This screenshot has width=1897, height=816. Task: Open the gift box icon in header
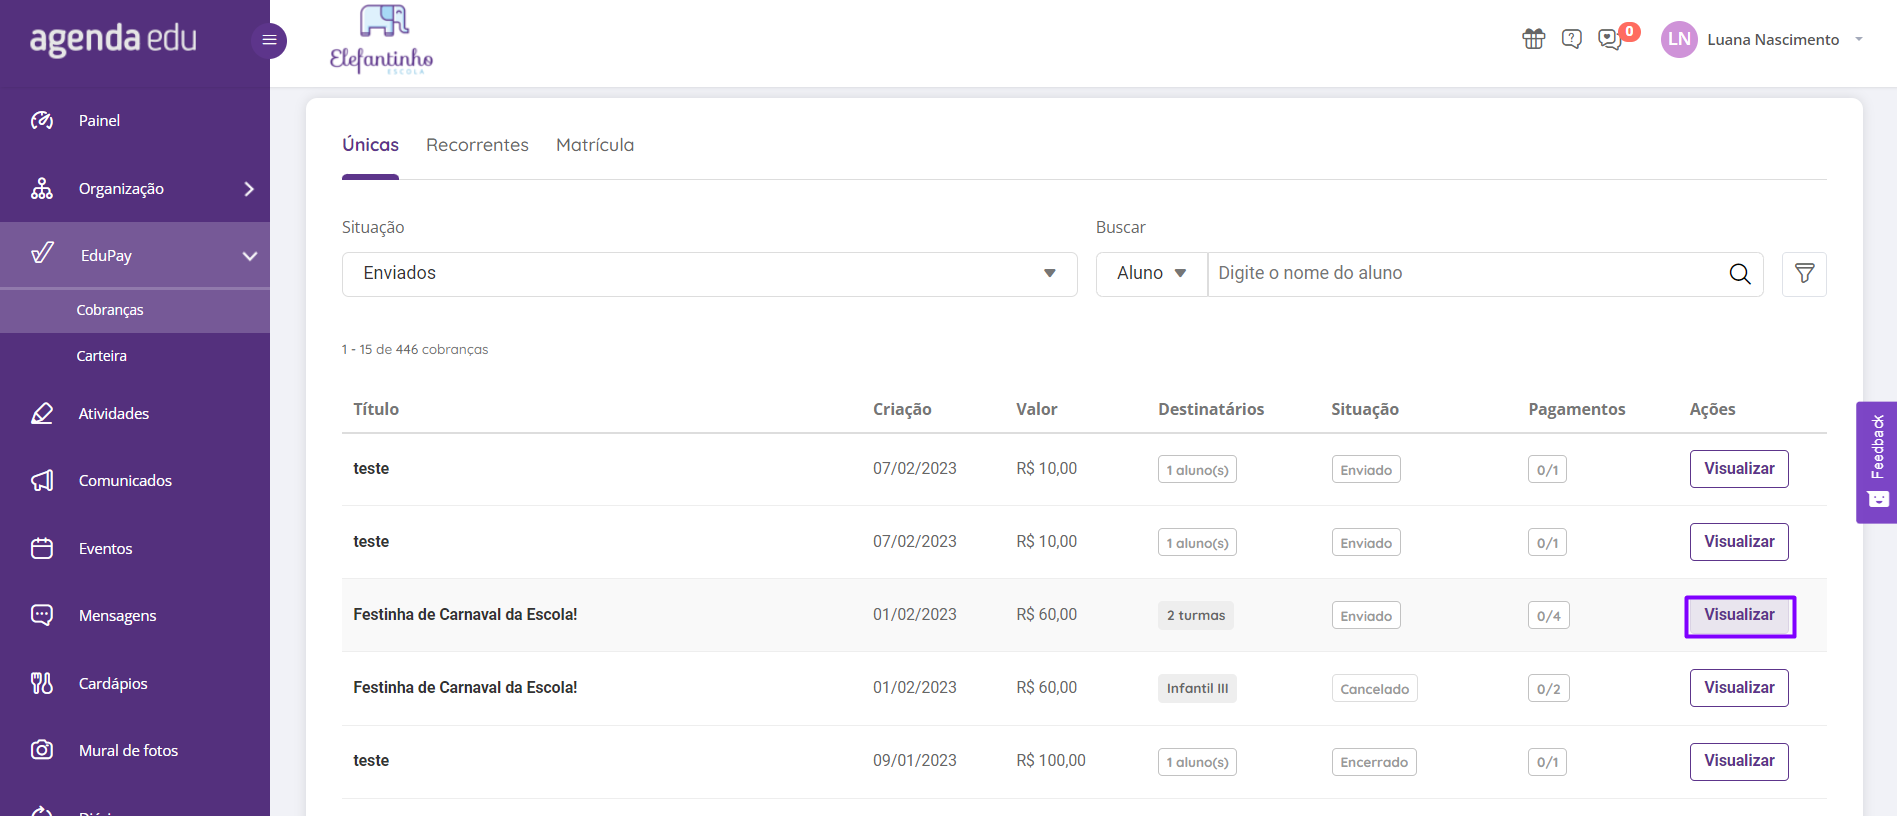tap(1533, 39)
